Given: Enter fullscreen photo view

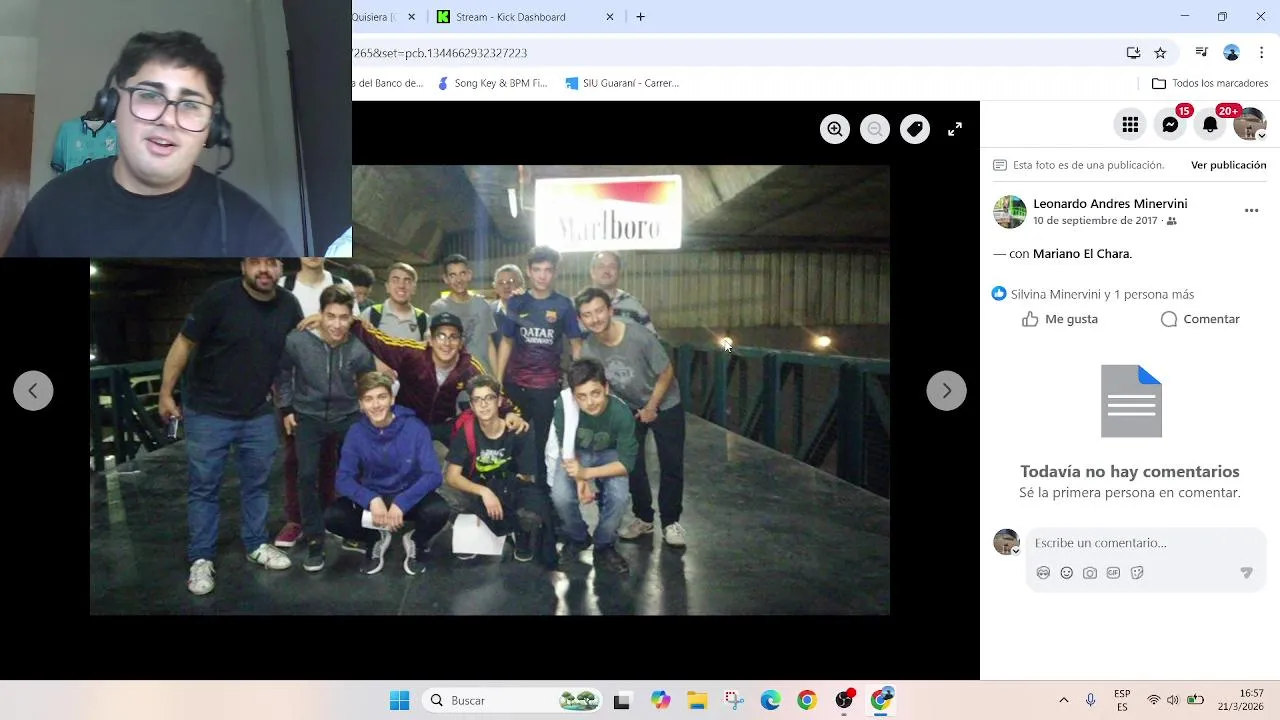Looking at the screenshot, I should 955,129.
